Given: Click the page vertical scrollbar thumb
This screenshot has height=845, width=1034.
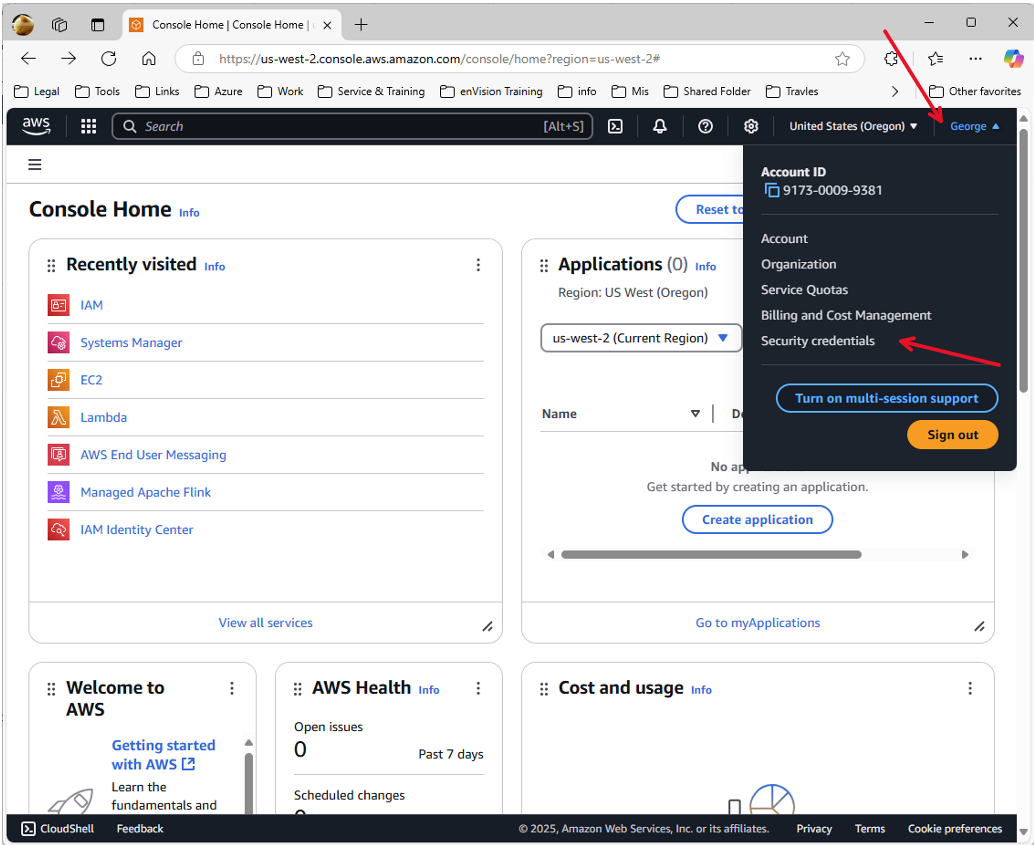Looking at the screenshot, I should [x=1023, y=261].
